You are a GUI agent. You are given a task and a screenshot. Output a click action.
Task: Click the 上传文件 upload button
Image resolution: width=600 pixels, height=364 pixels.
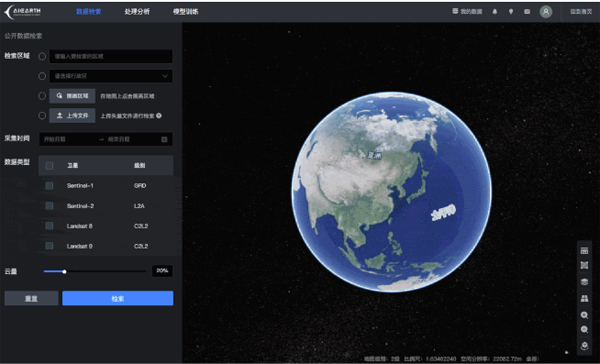[x=72, y=116]
